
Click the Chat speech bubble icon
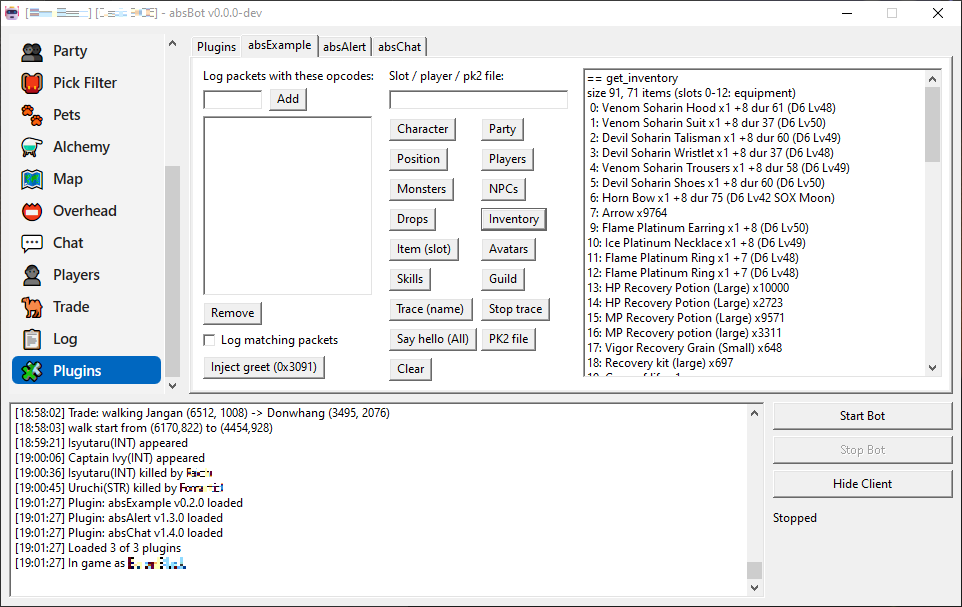point(32,243)
